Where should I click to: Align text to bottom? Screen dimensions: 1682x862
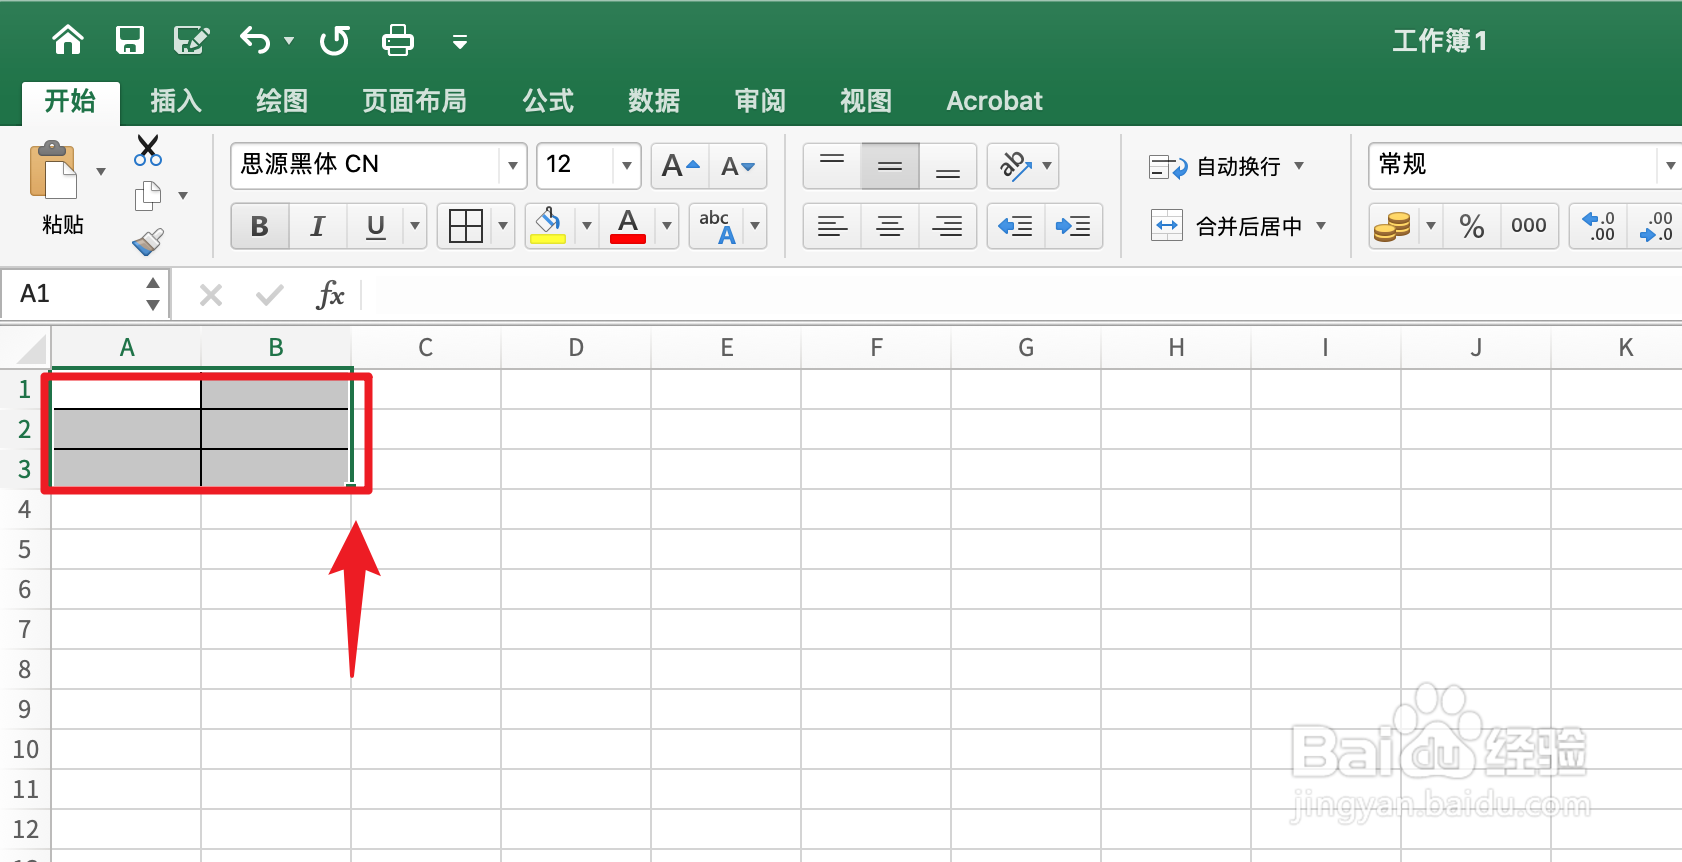tap(948, 166)
